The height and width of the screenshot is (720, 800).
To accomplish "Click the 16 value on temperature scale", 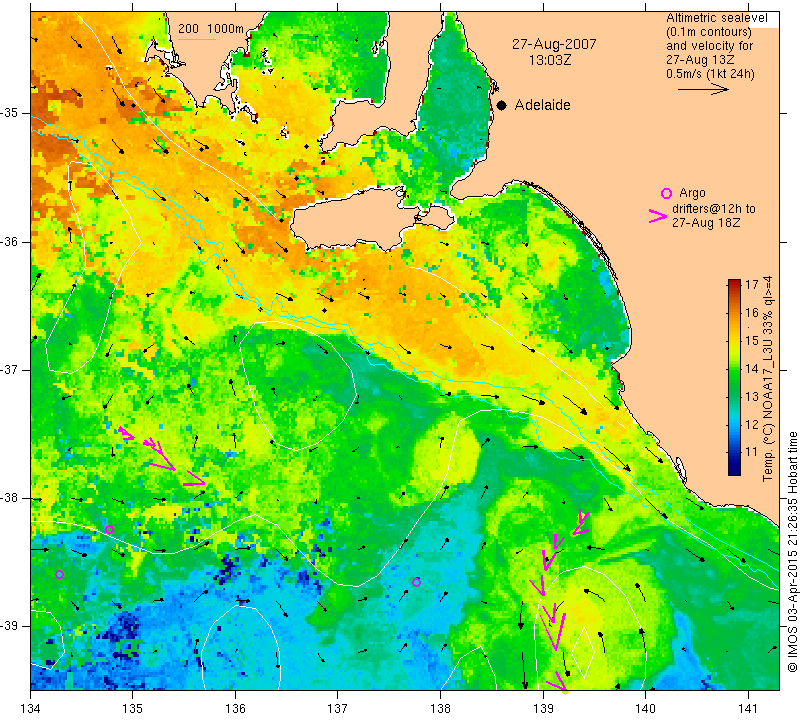I will click(x=752, y=312).
